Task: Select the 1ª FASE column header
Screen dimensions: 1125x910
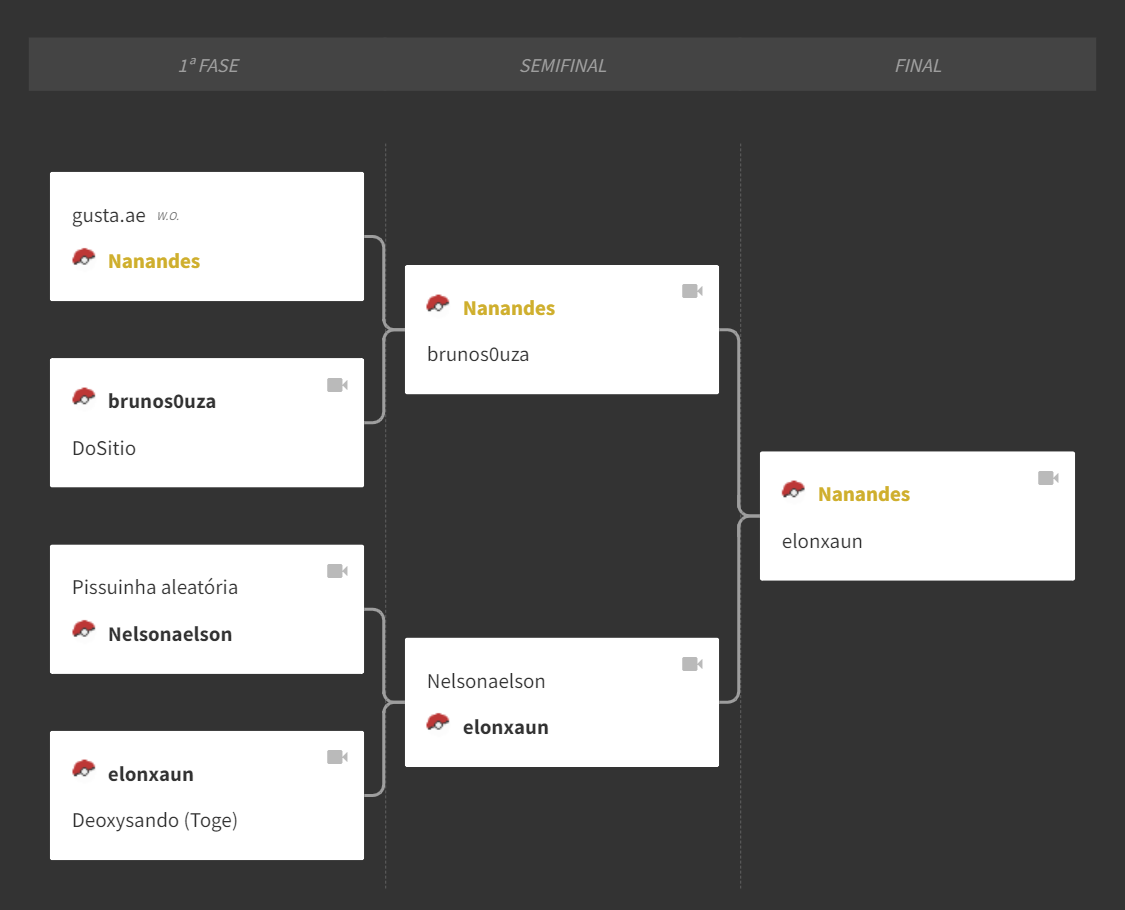Action: coord(208,65)
